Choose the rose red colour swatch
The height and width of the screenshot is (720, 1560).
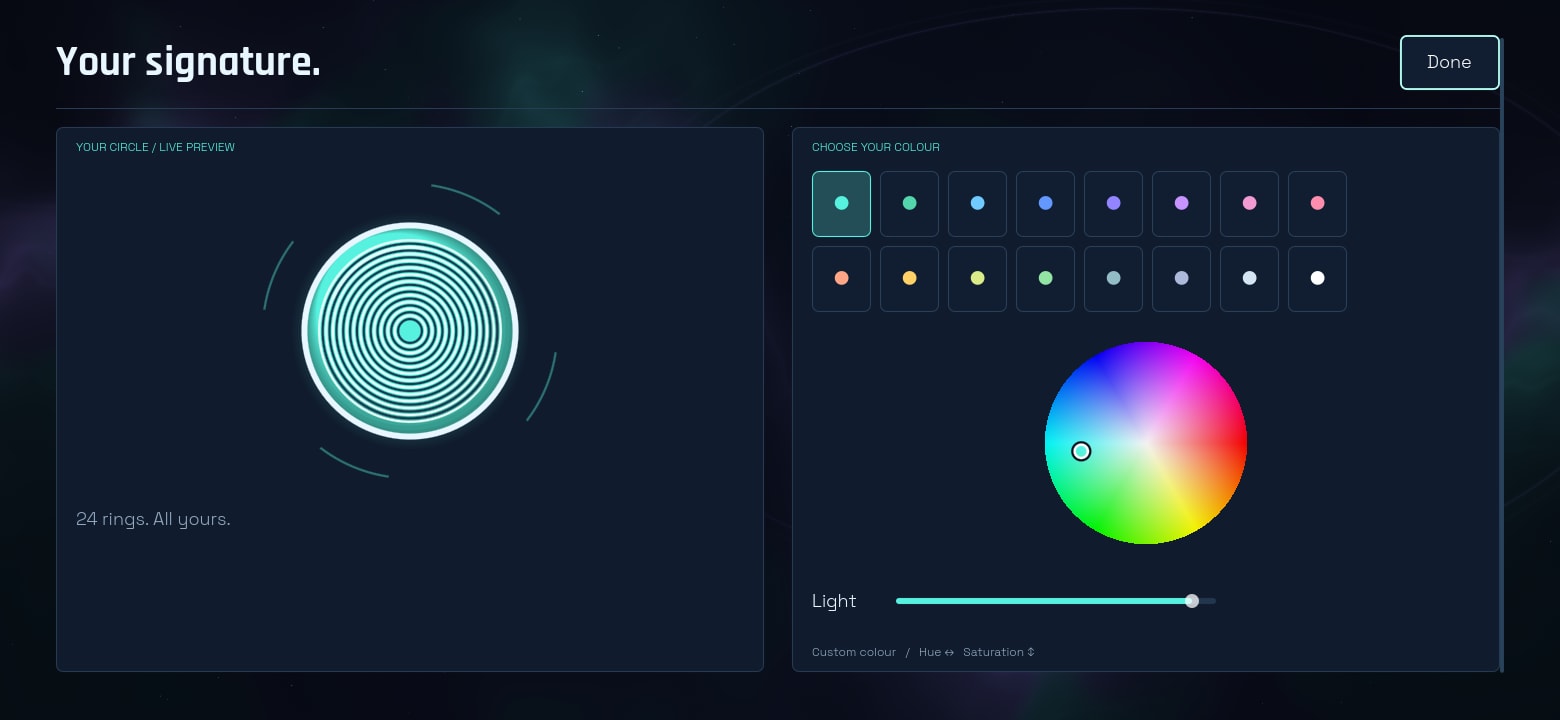pyautogui.click(x=1317, y=204)
